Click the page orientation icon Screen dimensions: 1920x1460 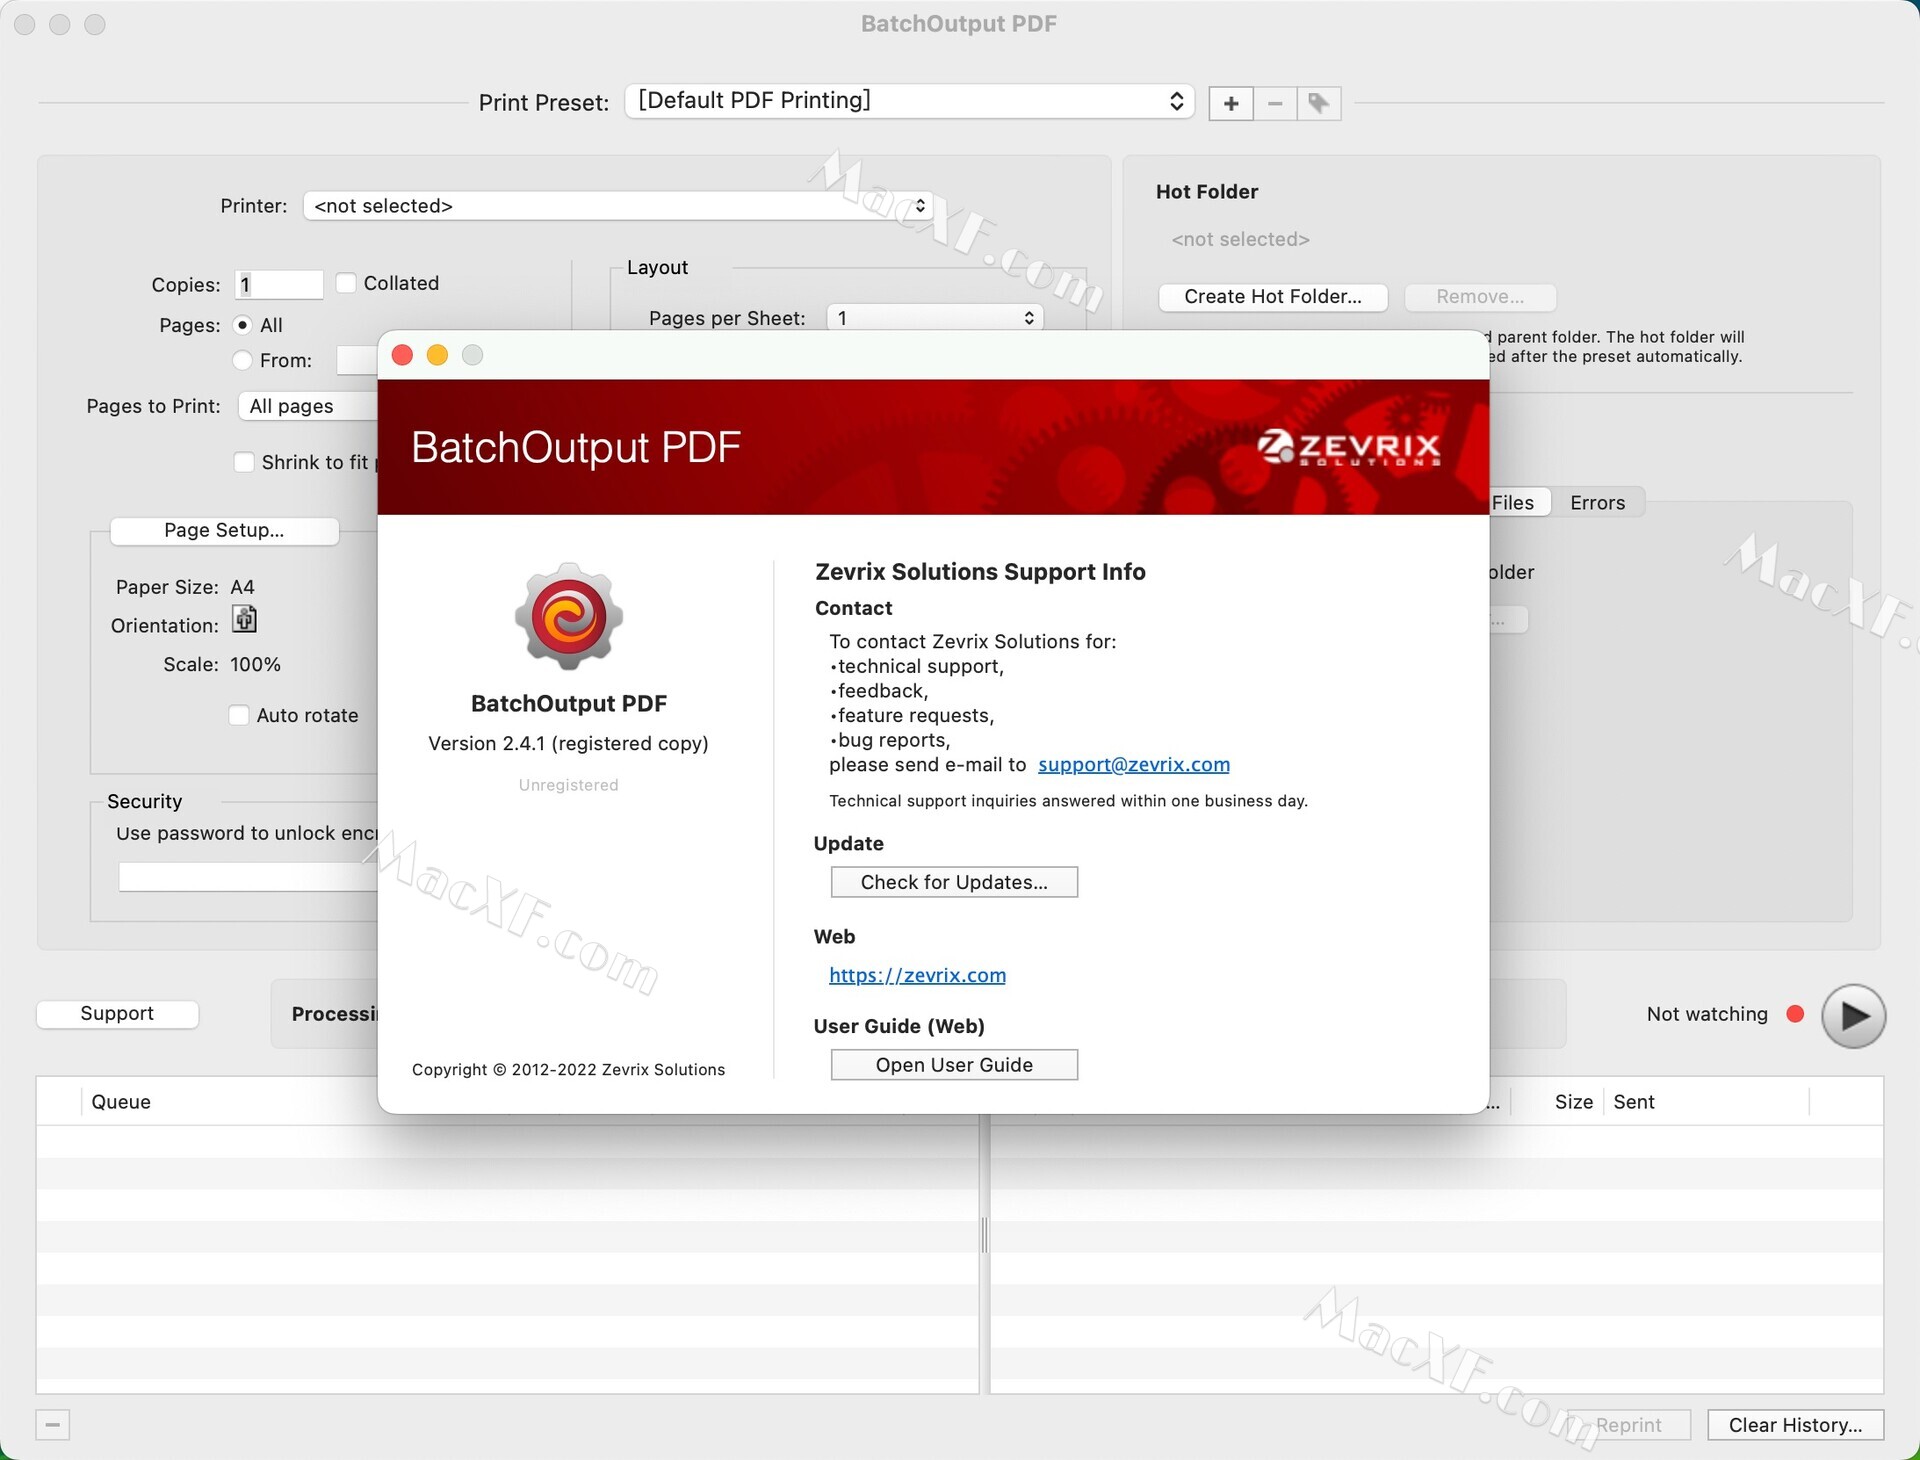click(x=244, y=620)
